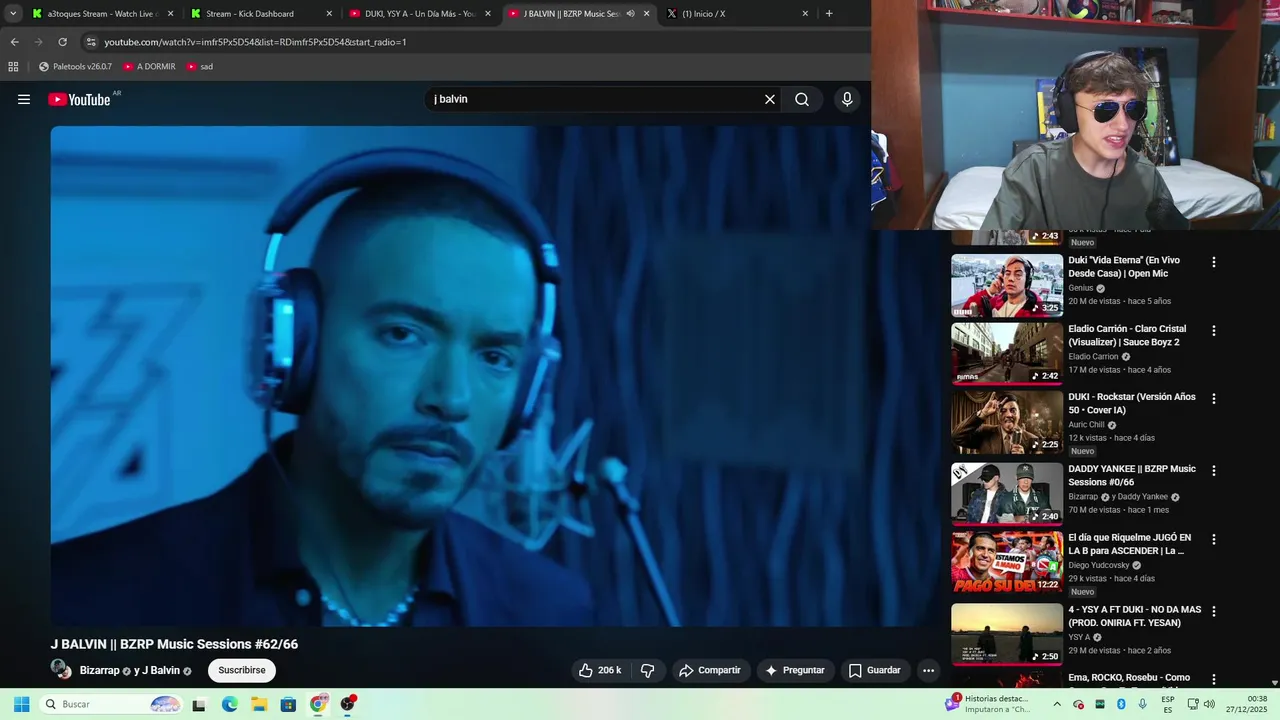Start voice search with microphone icon
This screenshot has width=1280, height=720.
(847, 99)
